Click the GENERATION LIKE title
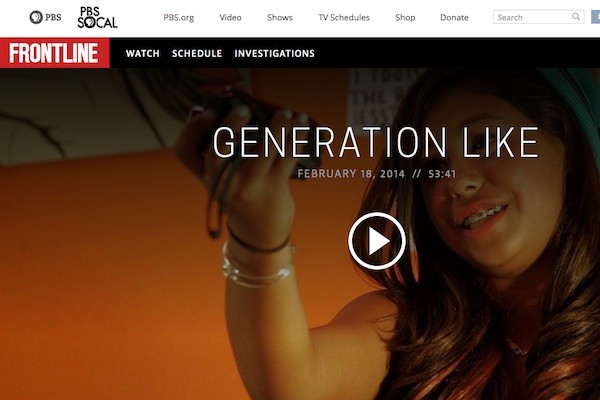Viewport: 600px width, 400px height. (376, 142)
